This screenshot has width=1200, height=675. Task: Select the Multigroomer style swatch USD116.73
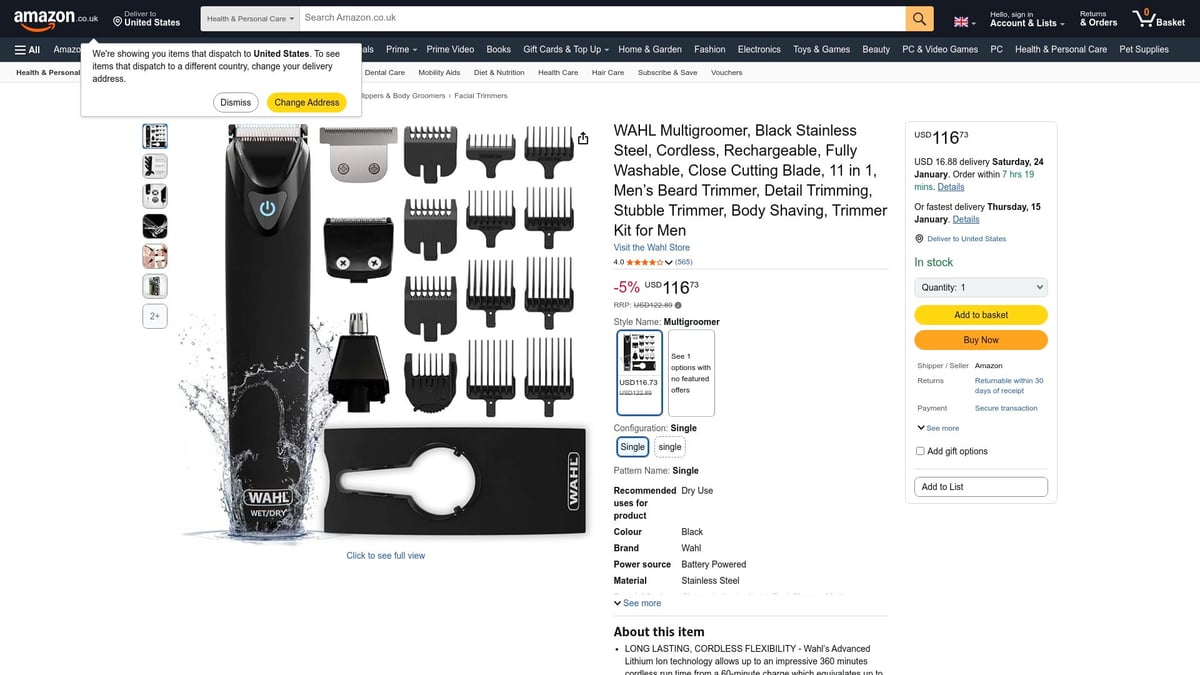[x=639, y=372]
